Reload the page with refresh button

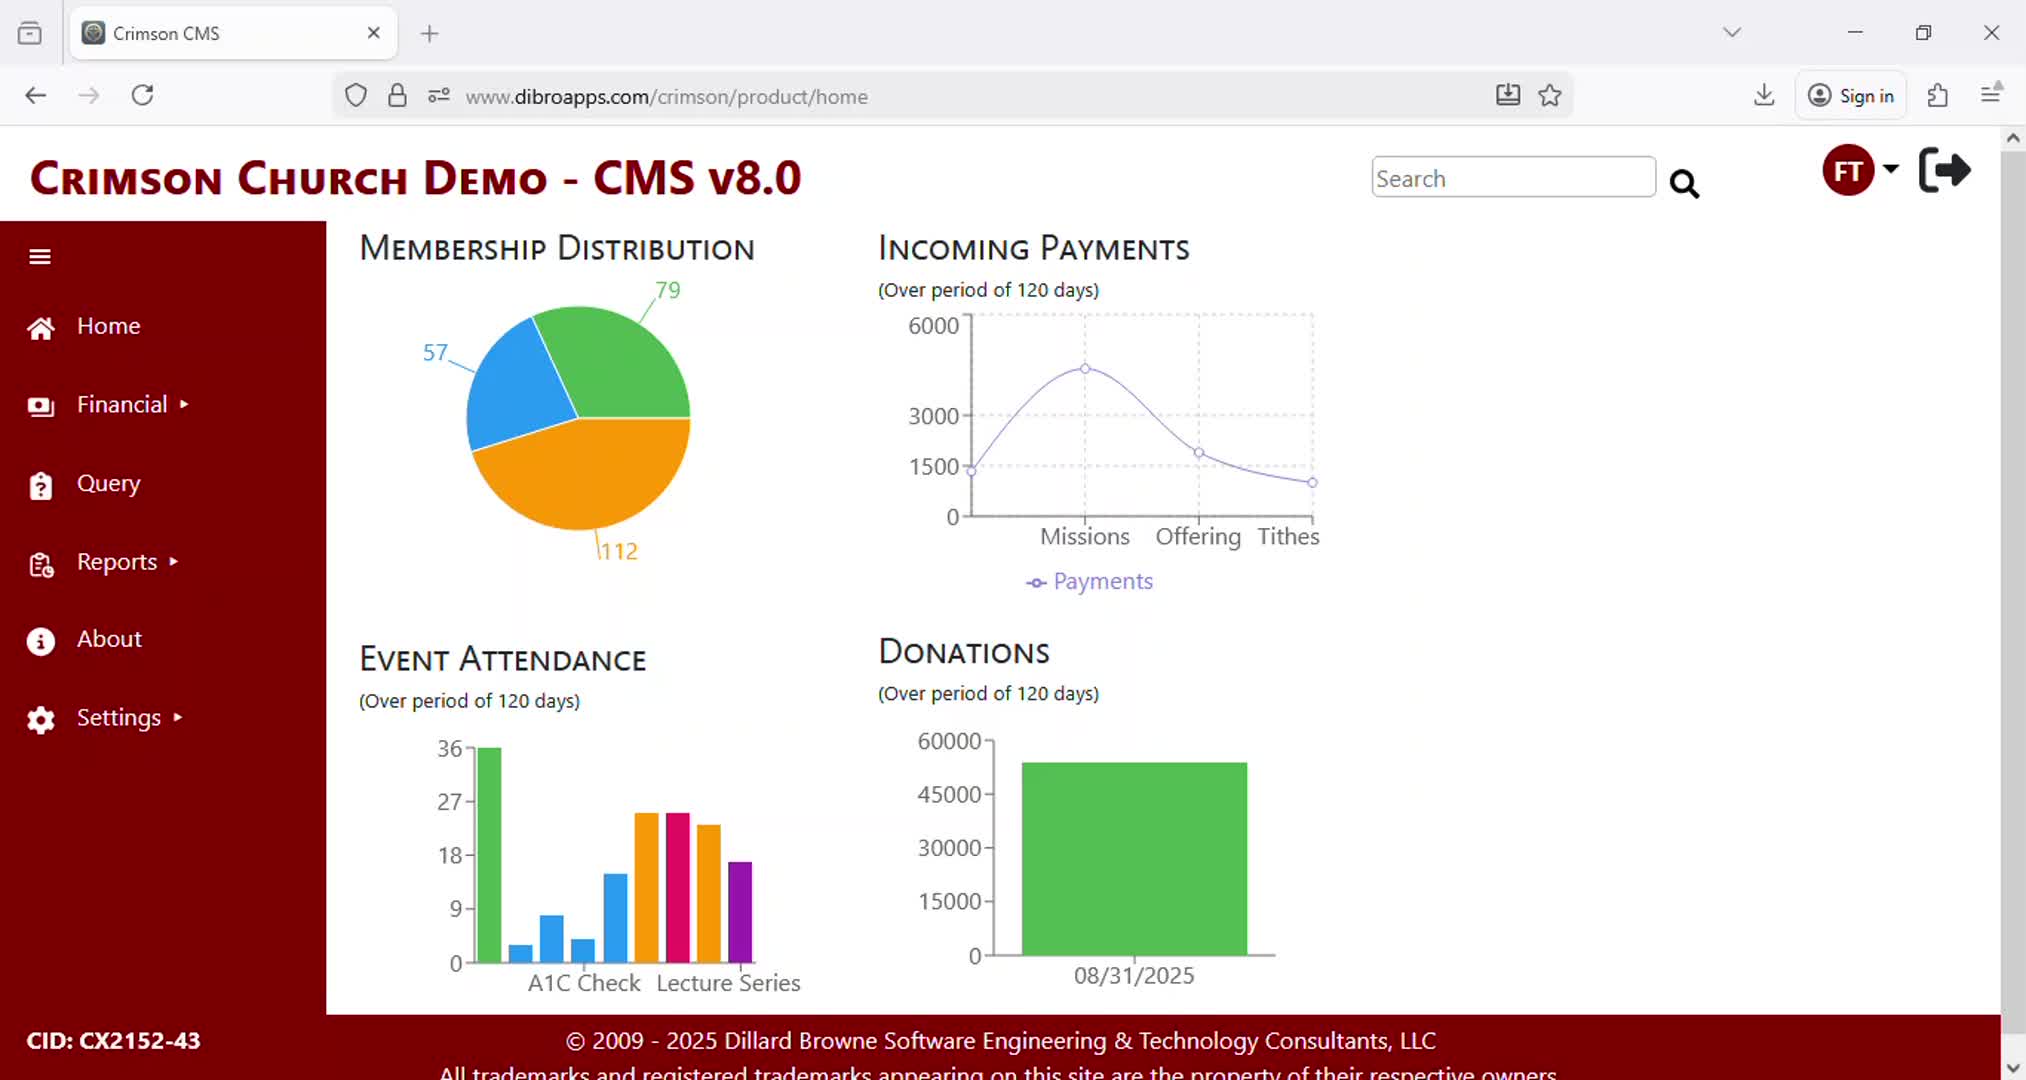coord(143,96)
